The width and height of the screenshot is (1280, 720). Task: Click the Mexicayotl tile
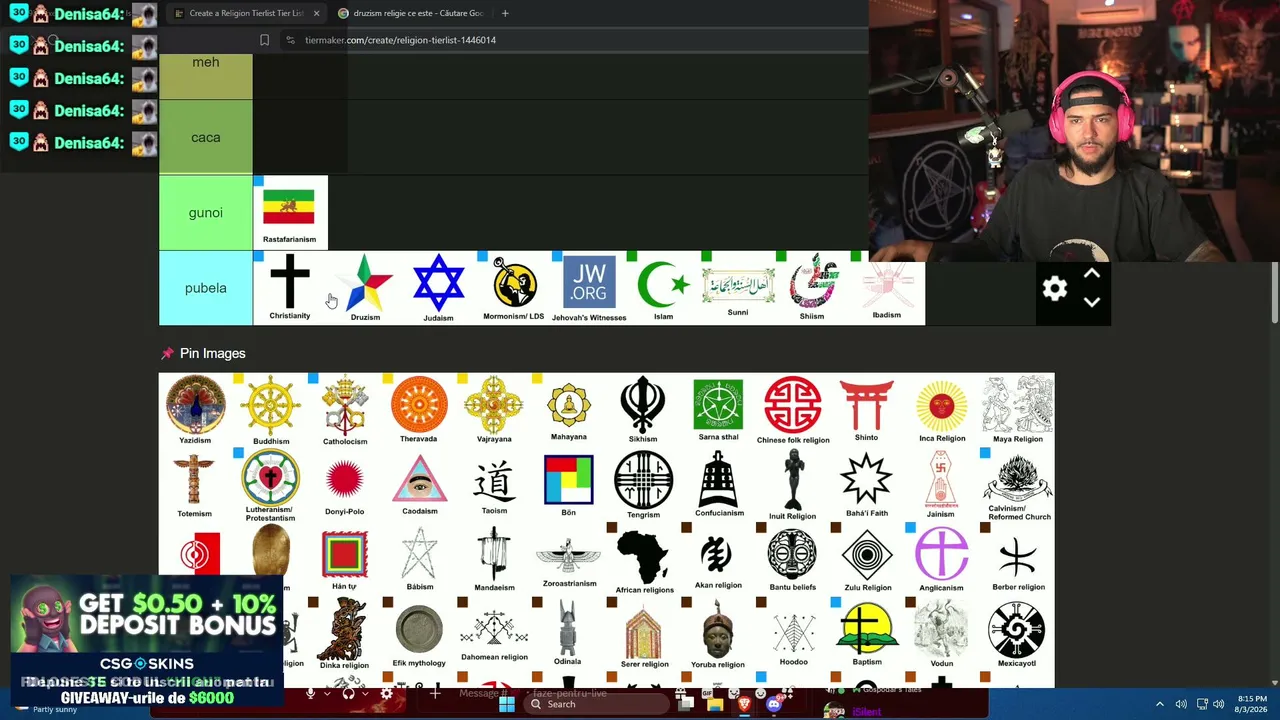click(1017, 635)
